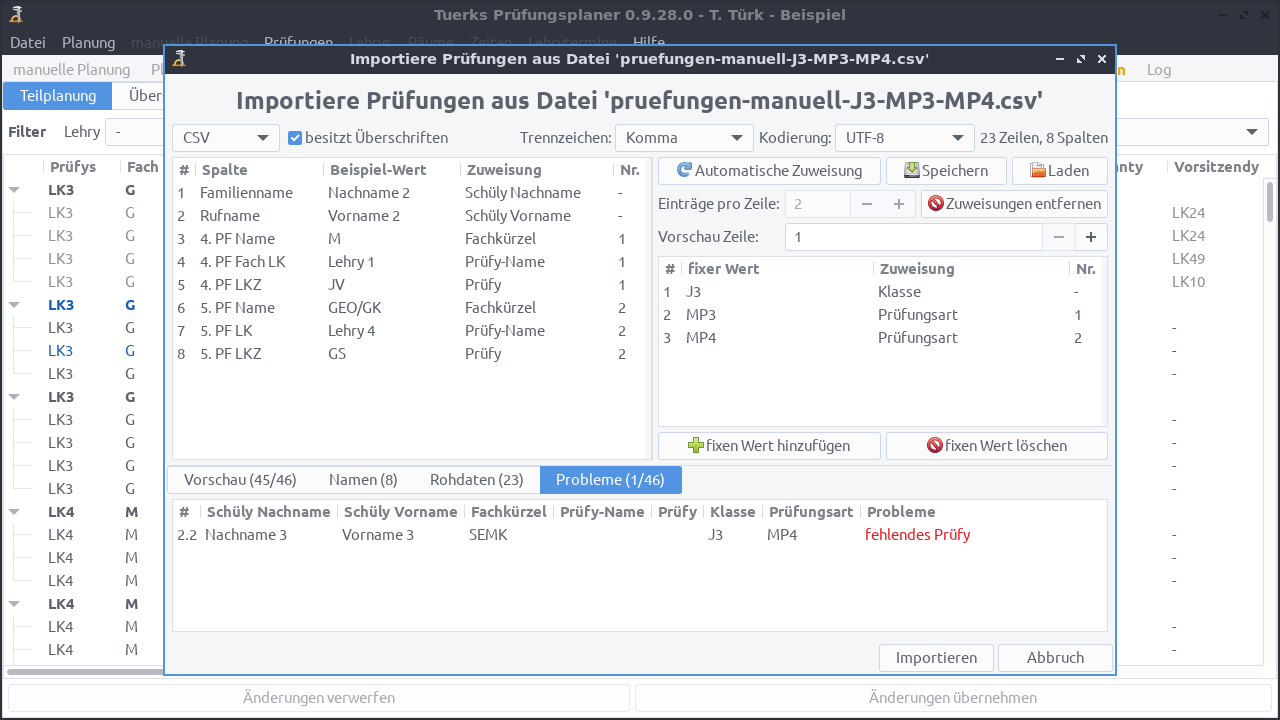
Task: Increase Vorschau Zeile with plus button
Action: [1091, 237]
